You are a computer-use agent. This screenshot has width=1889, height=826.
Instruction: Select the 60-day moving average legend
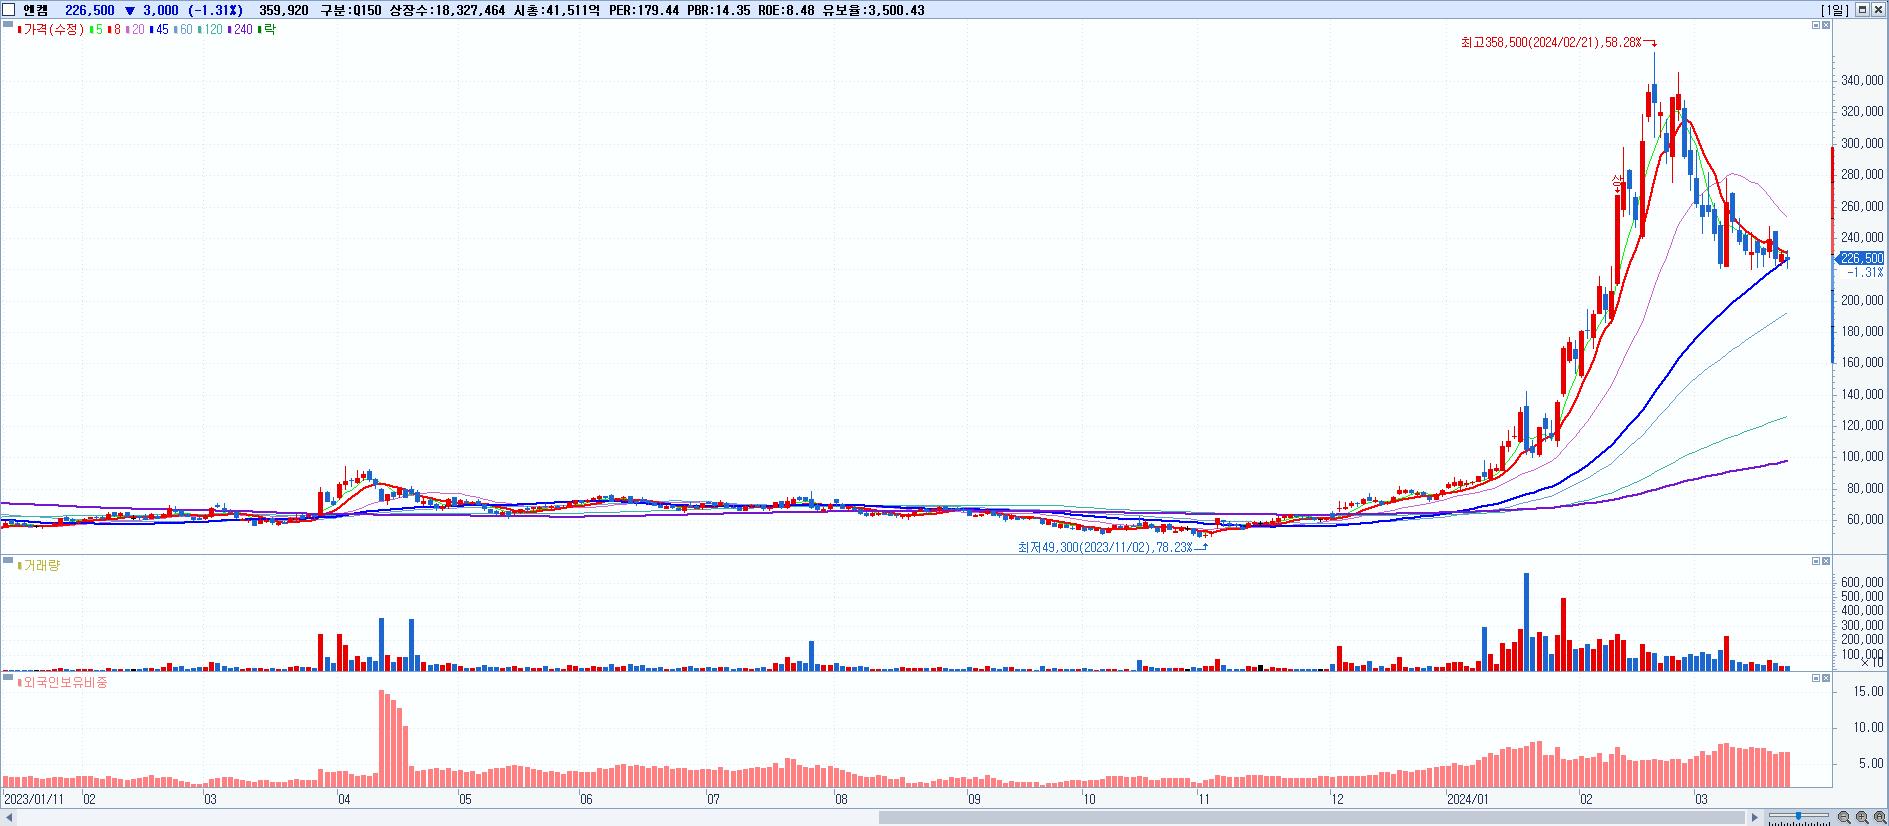183,30
